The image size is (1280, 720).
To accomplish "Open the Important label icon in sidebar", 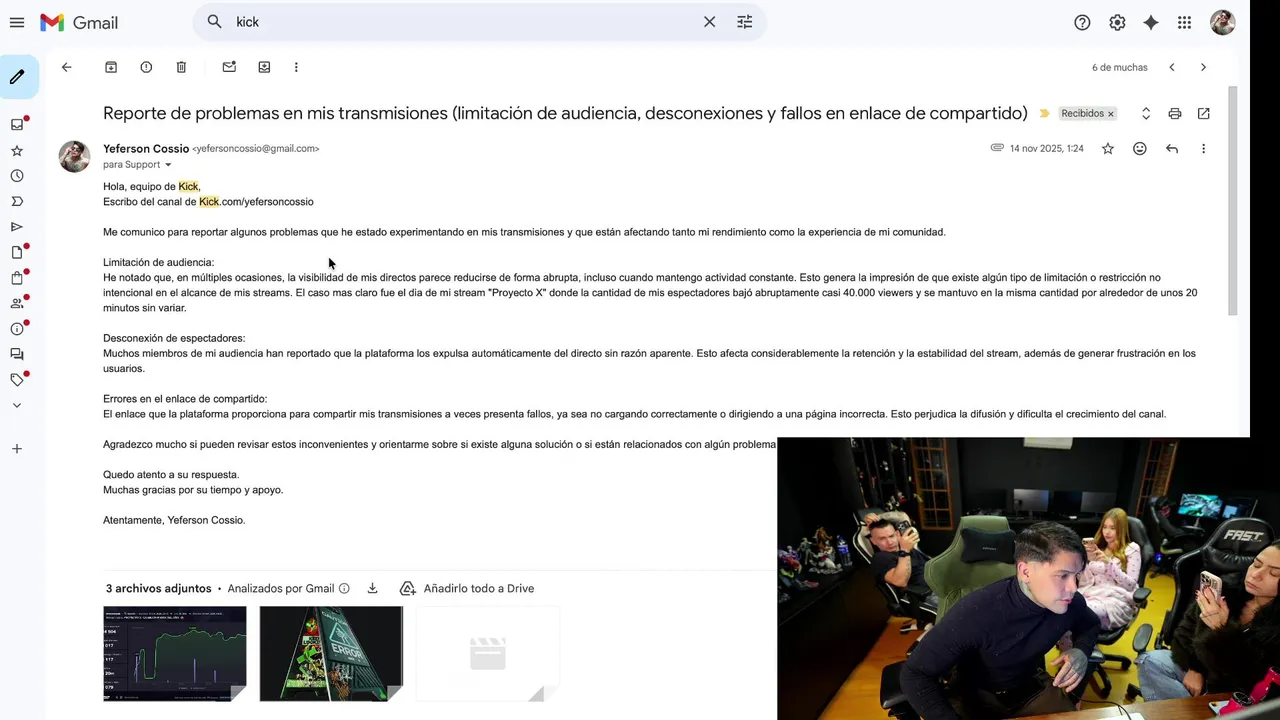I will click(x=17, y=202).
